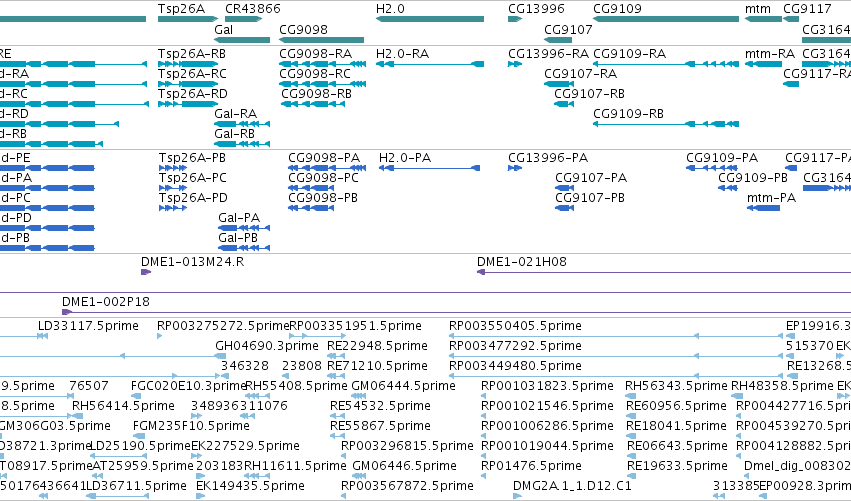
Task: Click the Tsp26A gene label
Action: (x=181, y=9)
